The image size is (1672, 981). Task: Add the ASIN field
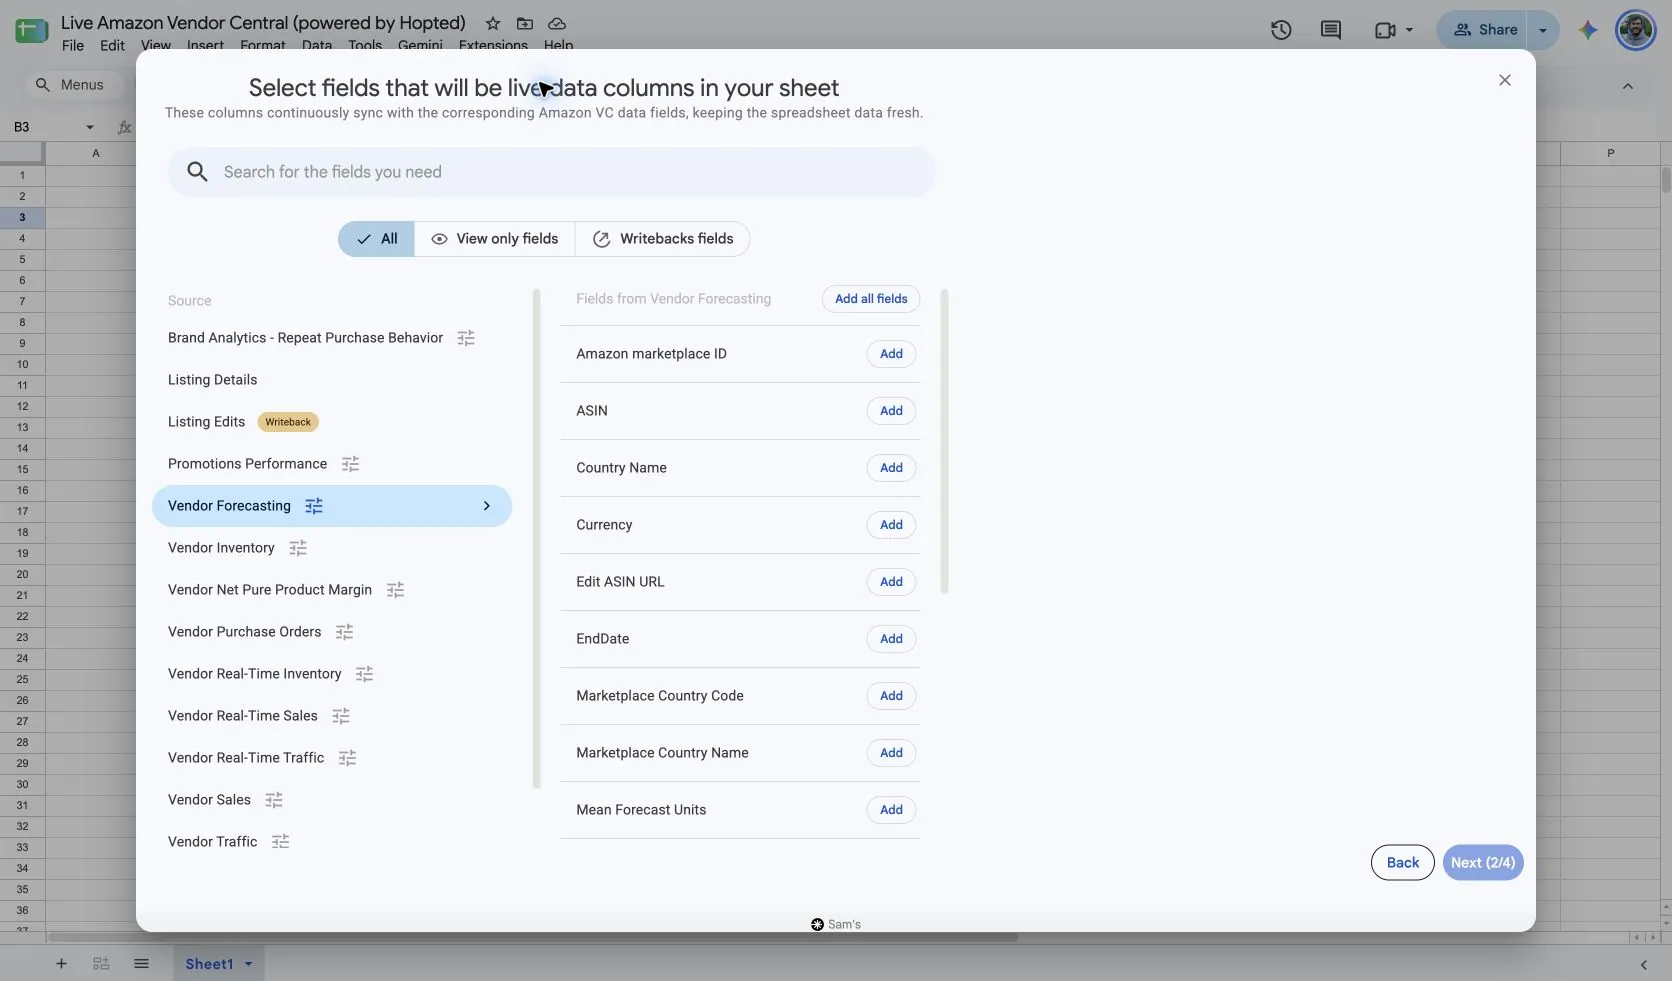pyautogui.click(x=891, y=411)
